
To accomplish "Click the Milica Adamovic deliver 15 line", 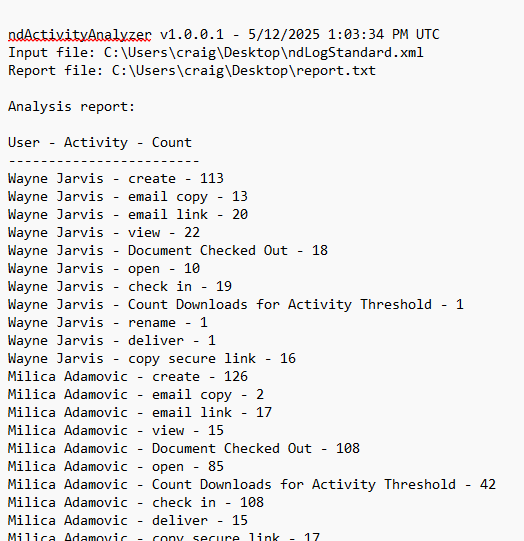I will 128,520.
